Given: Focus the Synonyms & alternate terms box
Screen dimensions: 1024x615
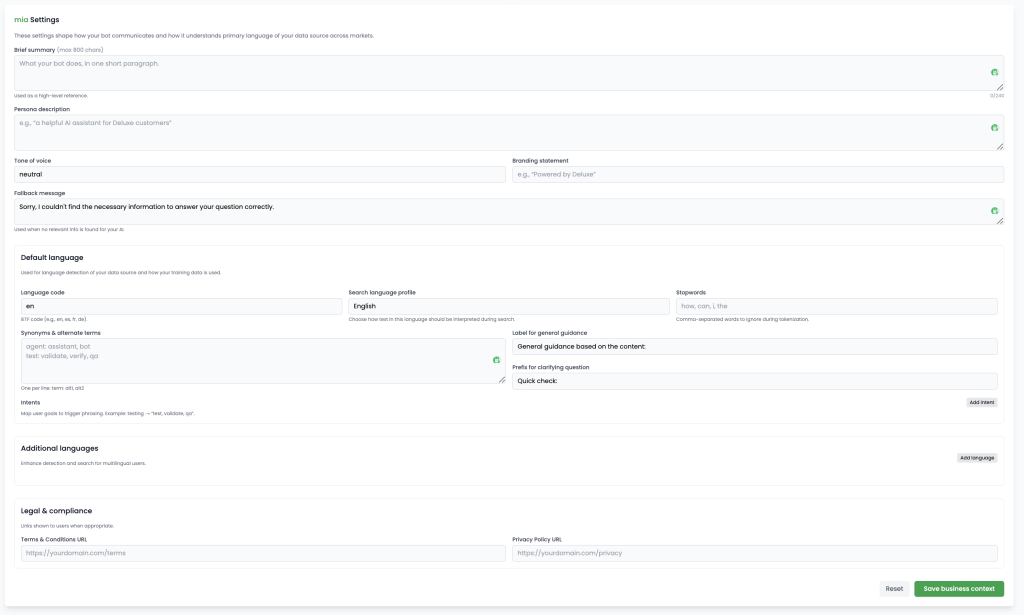Looking at the screenshot, I should 263,360.
